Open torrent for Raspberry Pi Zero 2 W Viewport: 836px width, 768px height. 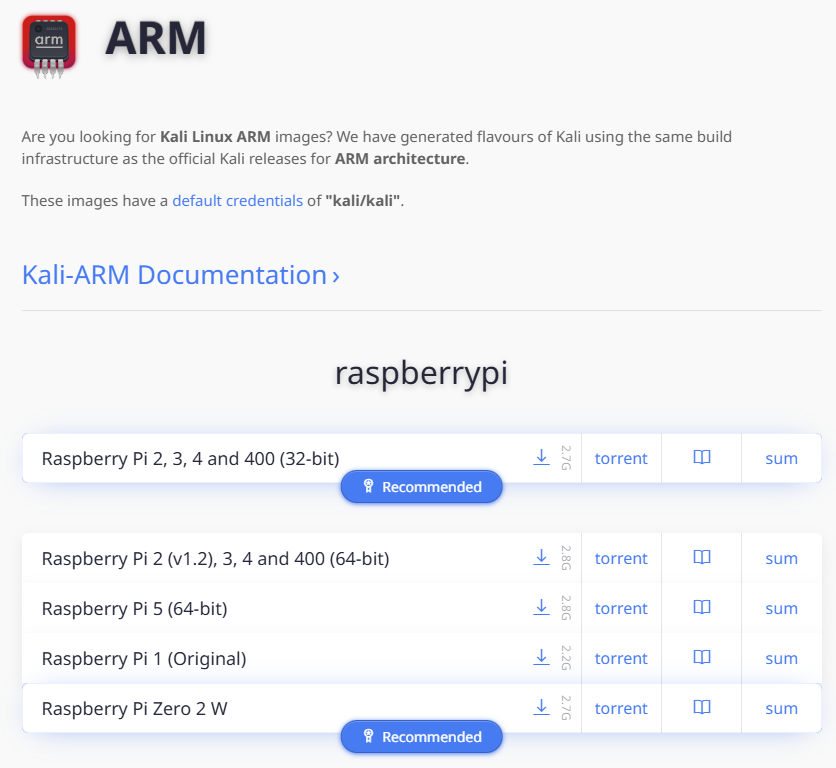[620, 707]
